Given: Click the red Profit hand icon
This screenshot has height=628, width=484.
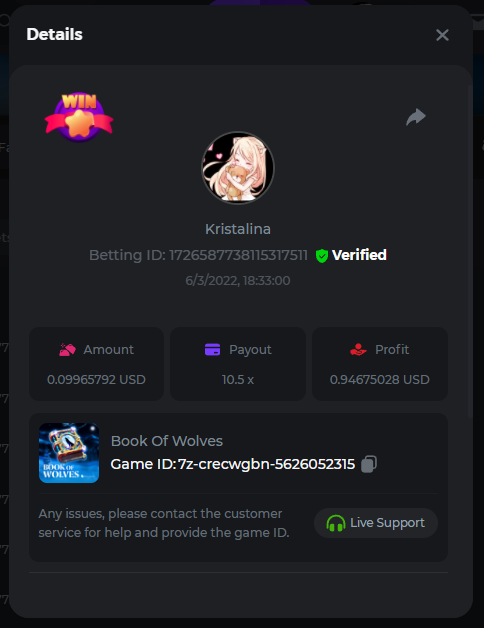Looking at the screenshot, I should click(358, 350).
